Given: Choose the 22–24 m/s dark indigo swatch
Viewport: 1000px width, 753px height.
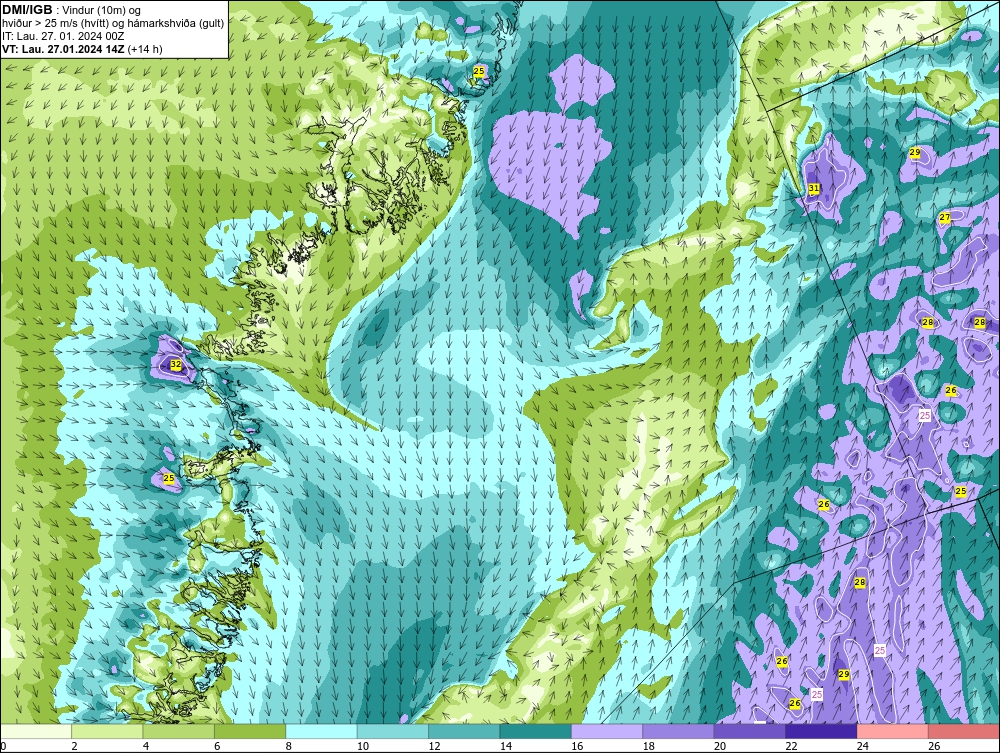Looking at the screenshot, I should pyautogui.click(x=821, y=731).
